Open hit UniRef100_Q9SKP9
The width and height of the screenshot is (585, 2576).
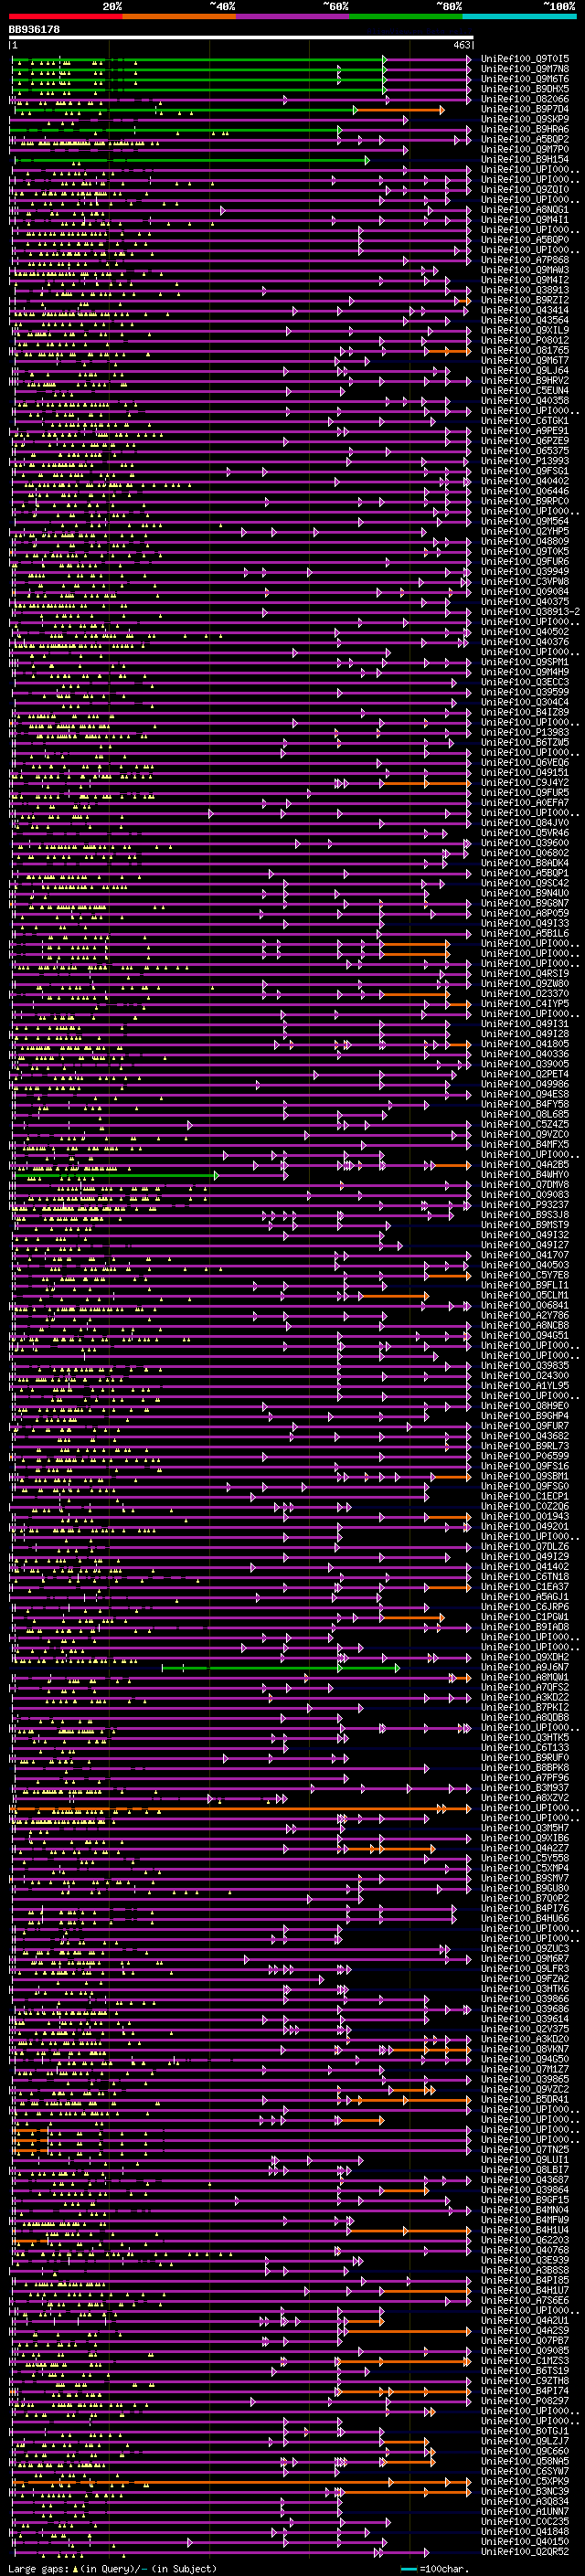pos(525,119)
